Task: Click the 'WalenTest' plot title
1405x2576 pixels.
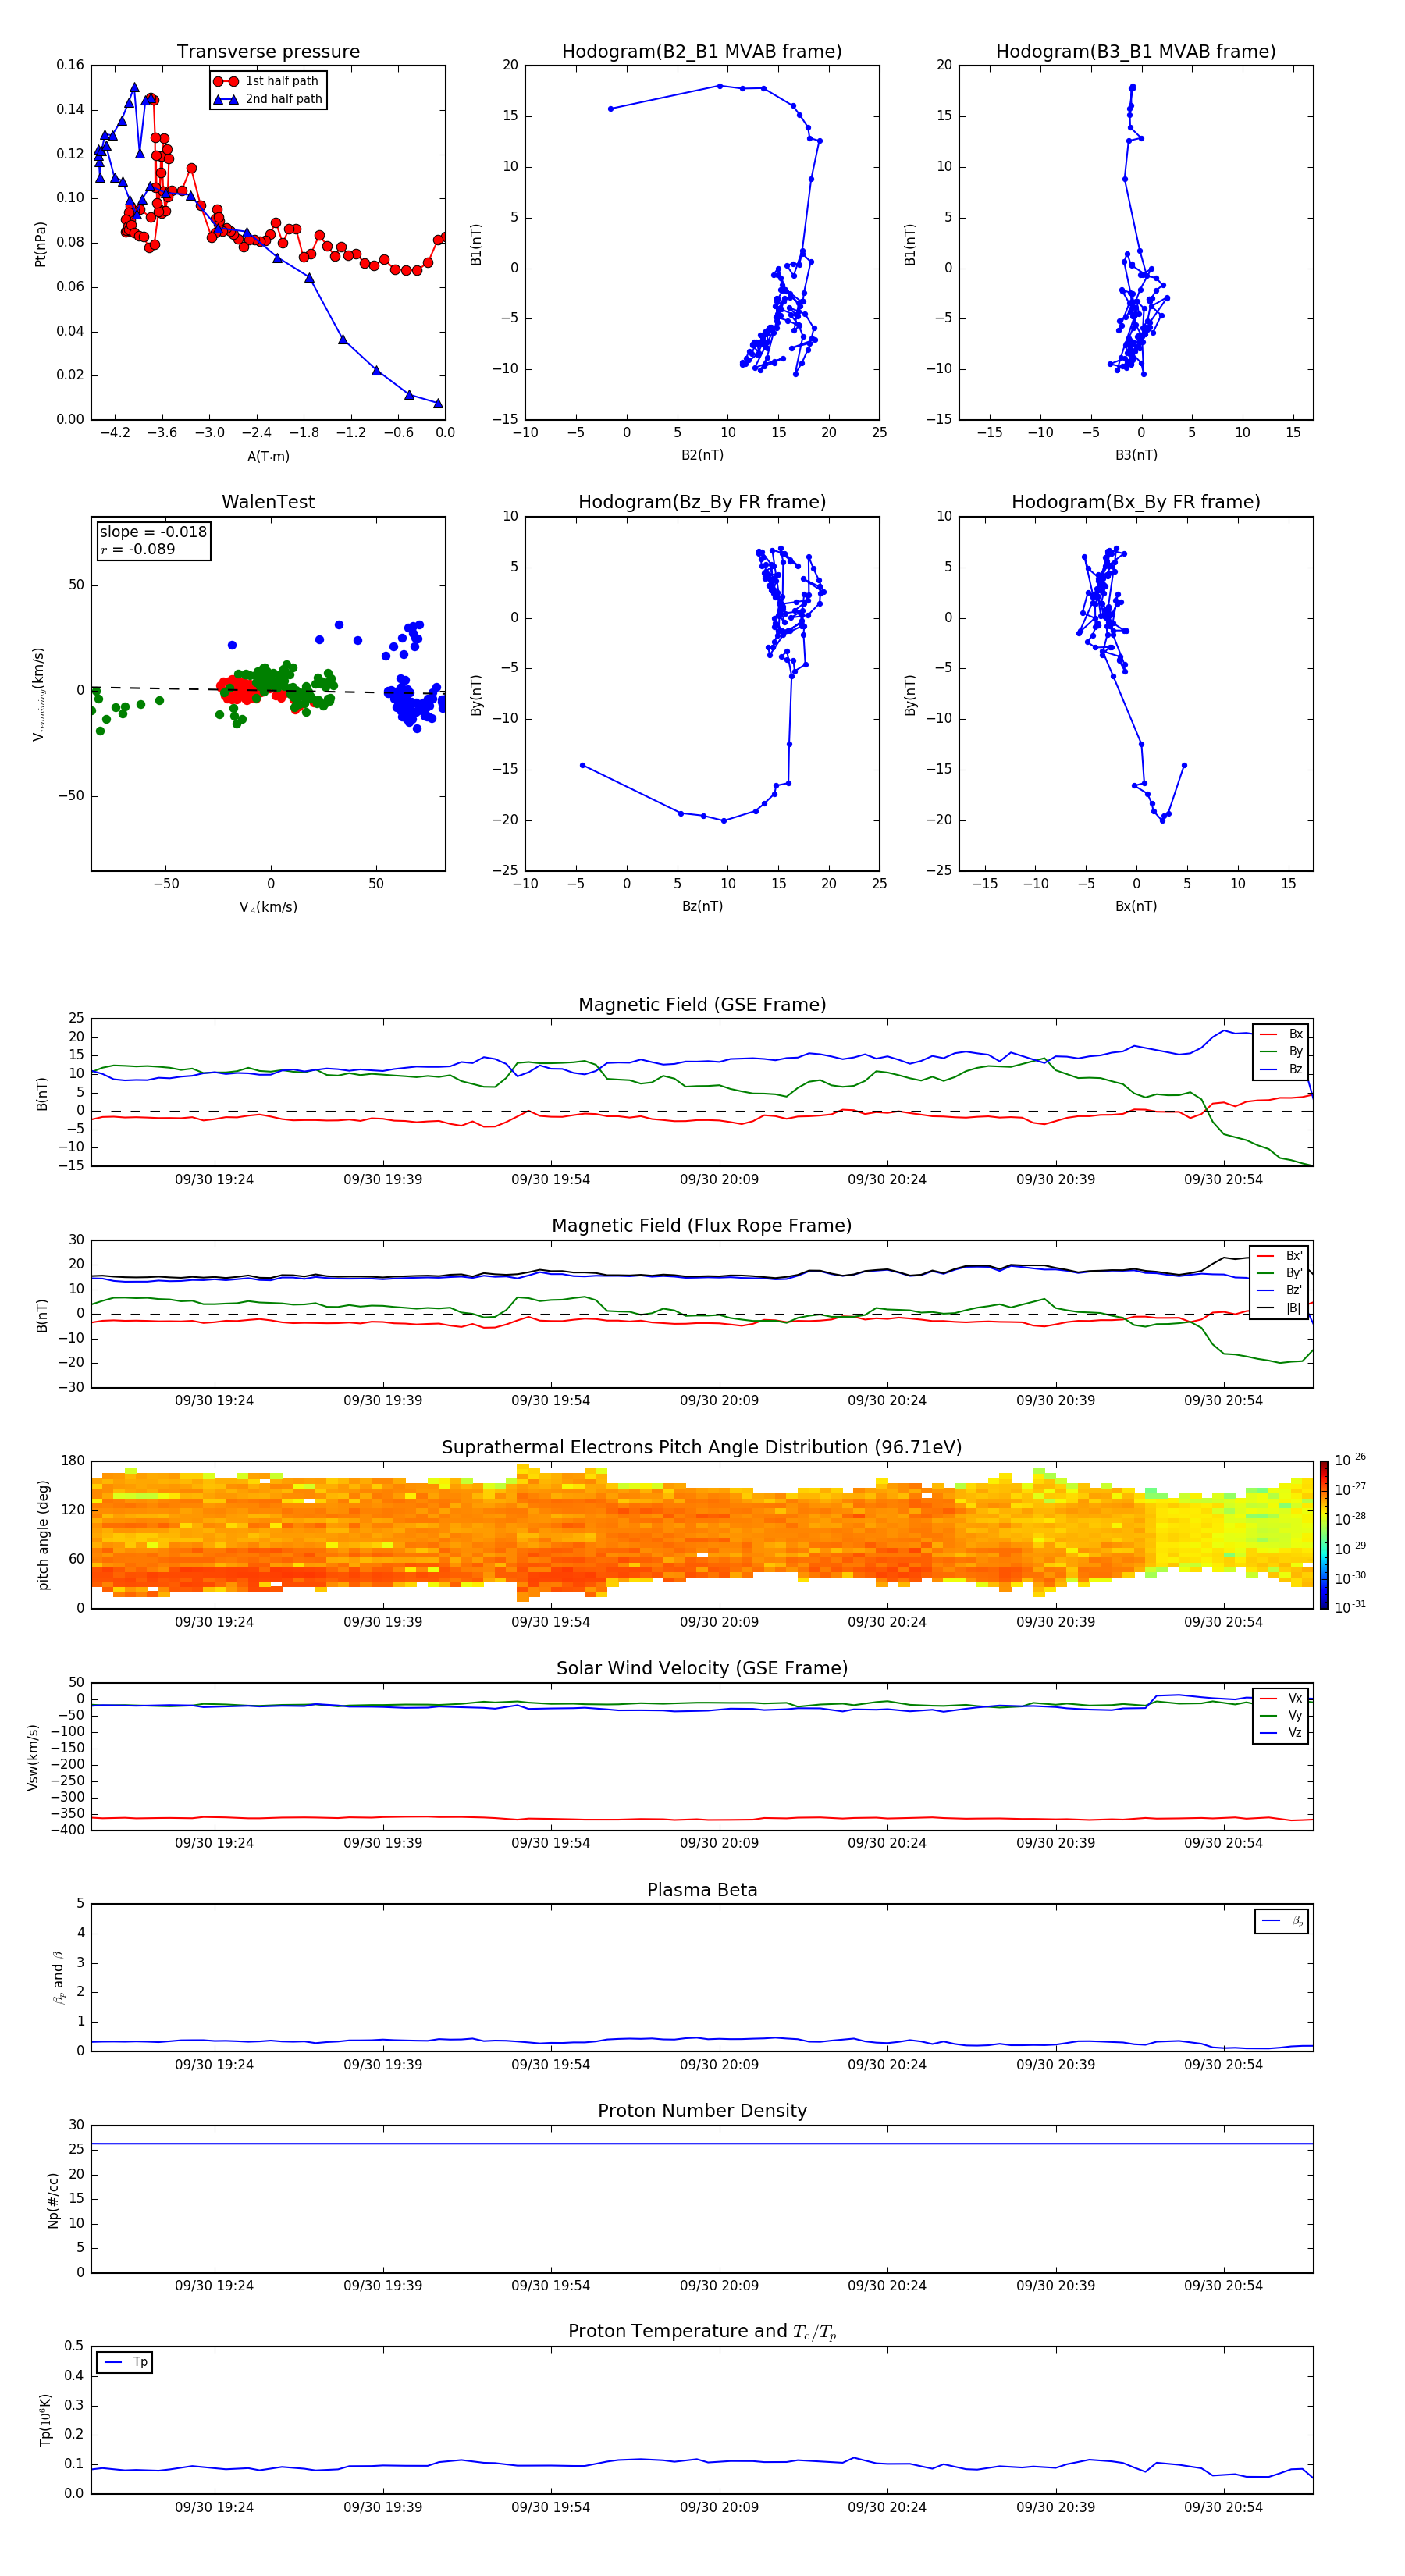Action: [x=268, y=502]
